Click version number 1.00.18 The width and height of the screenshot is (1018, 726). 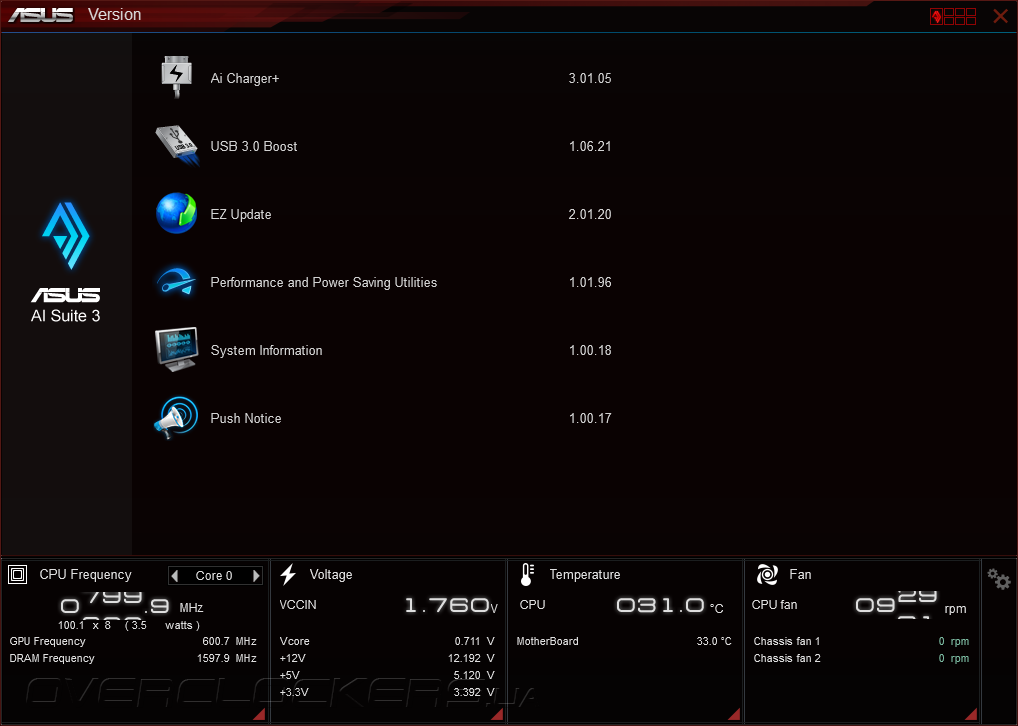coord(590,351)
